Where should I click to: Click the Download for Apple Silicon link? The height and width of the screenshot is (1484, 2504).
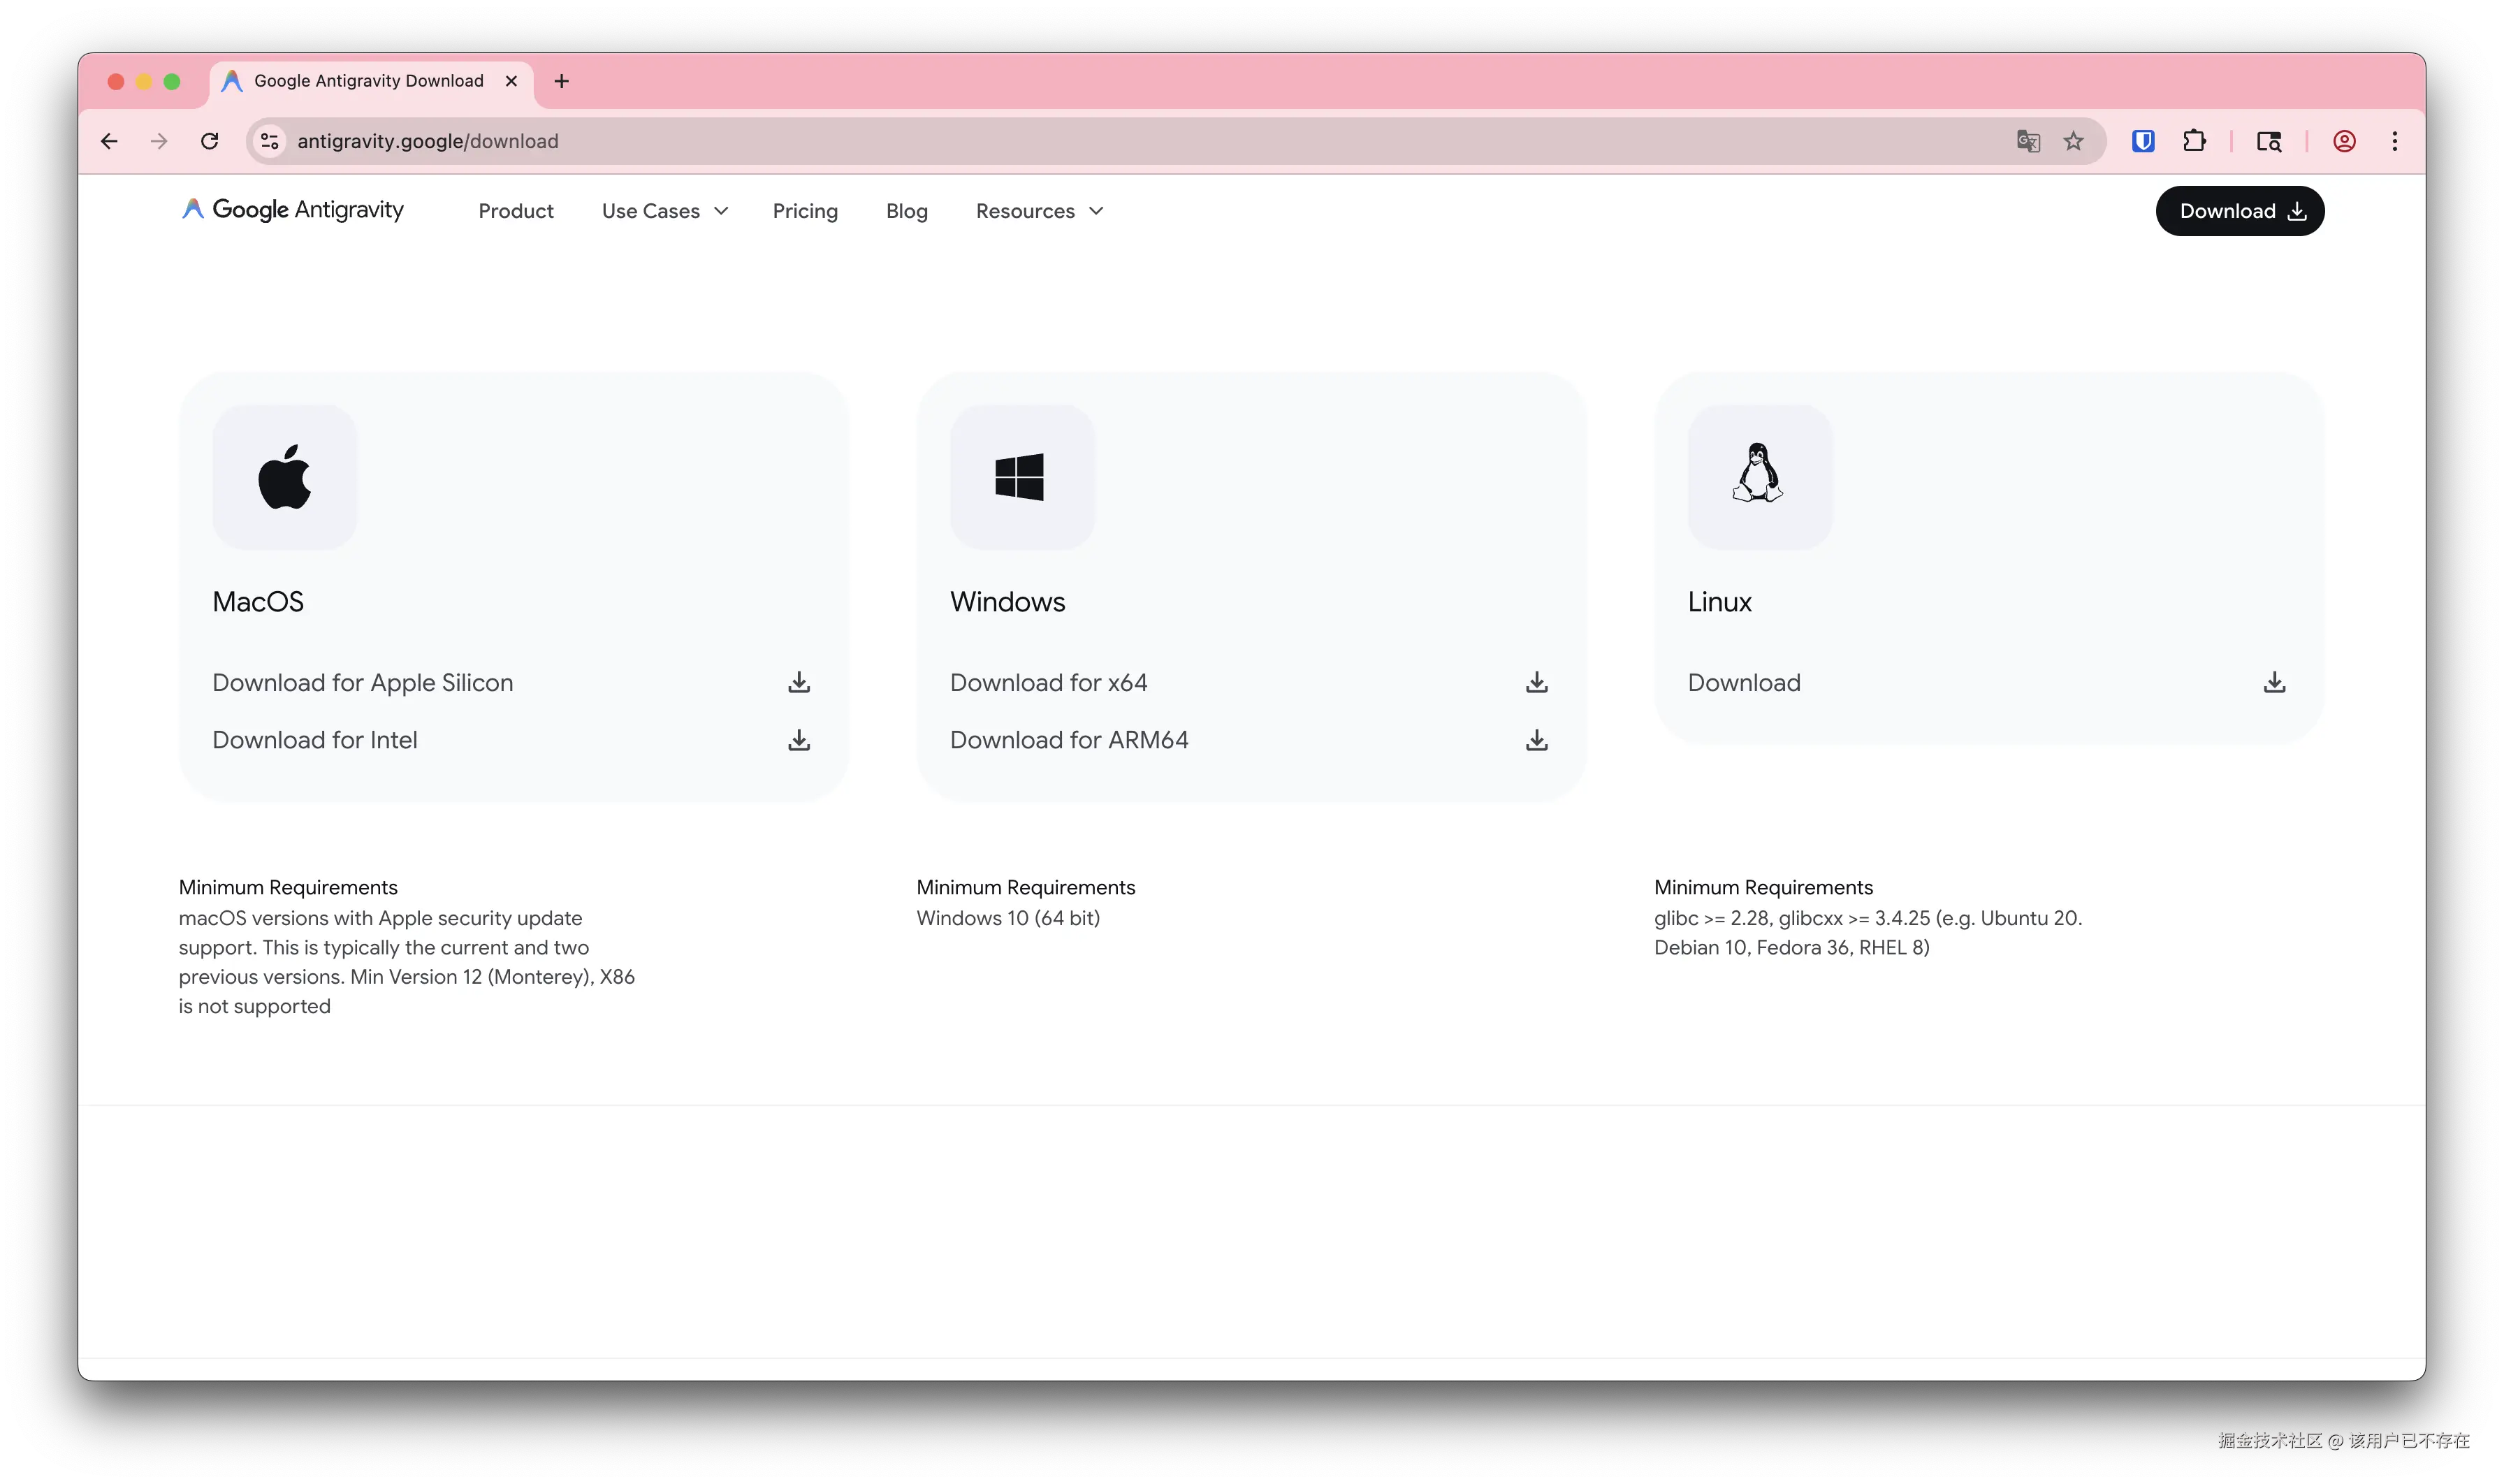[362, 683]
